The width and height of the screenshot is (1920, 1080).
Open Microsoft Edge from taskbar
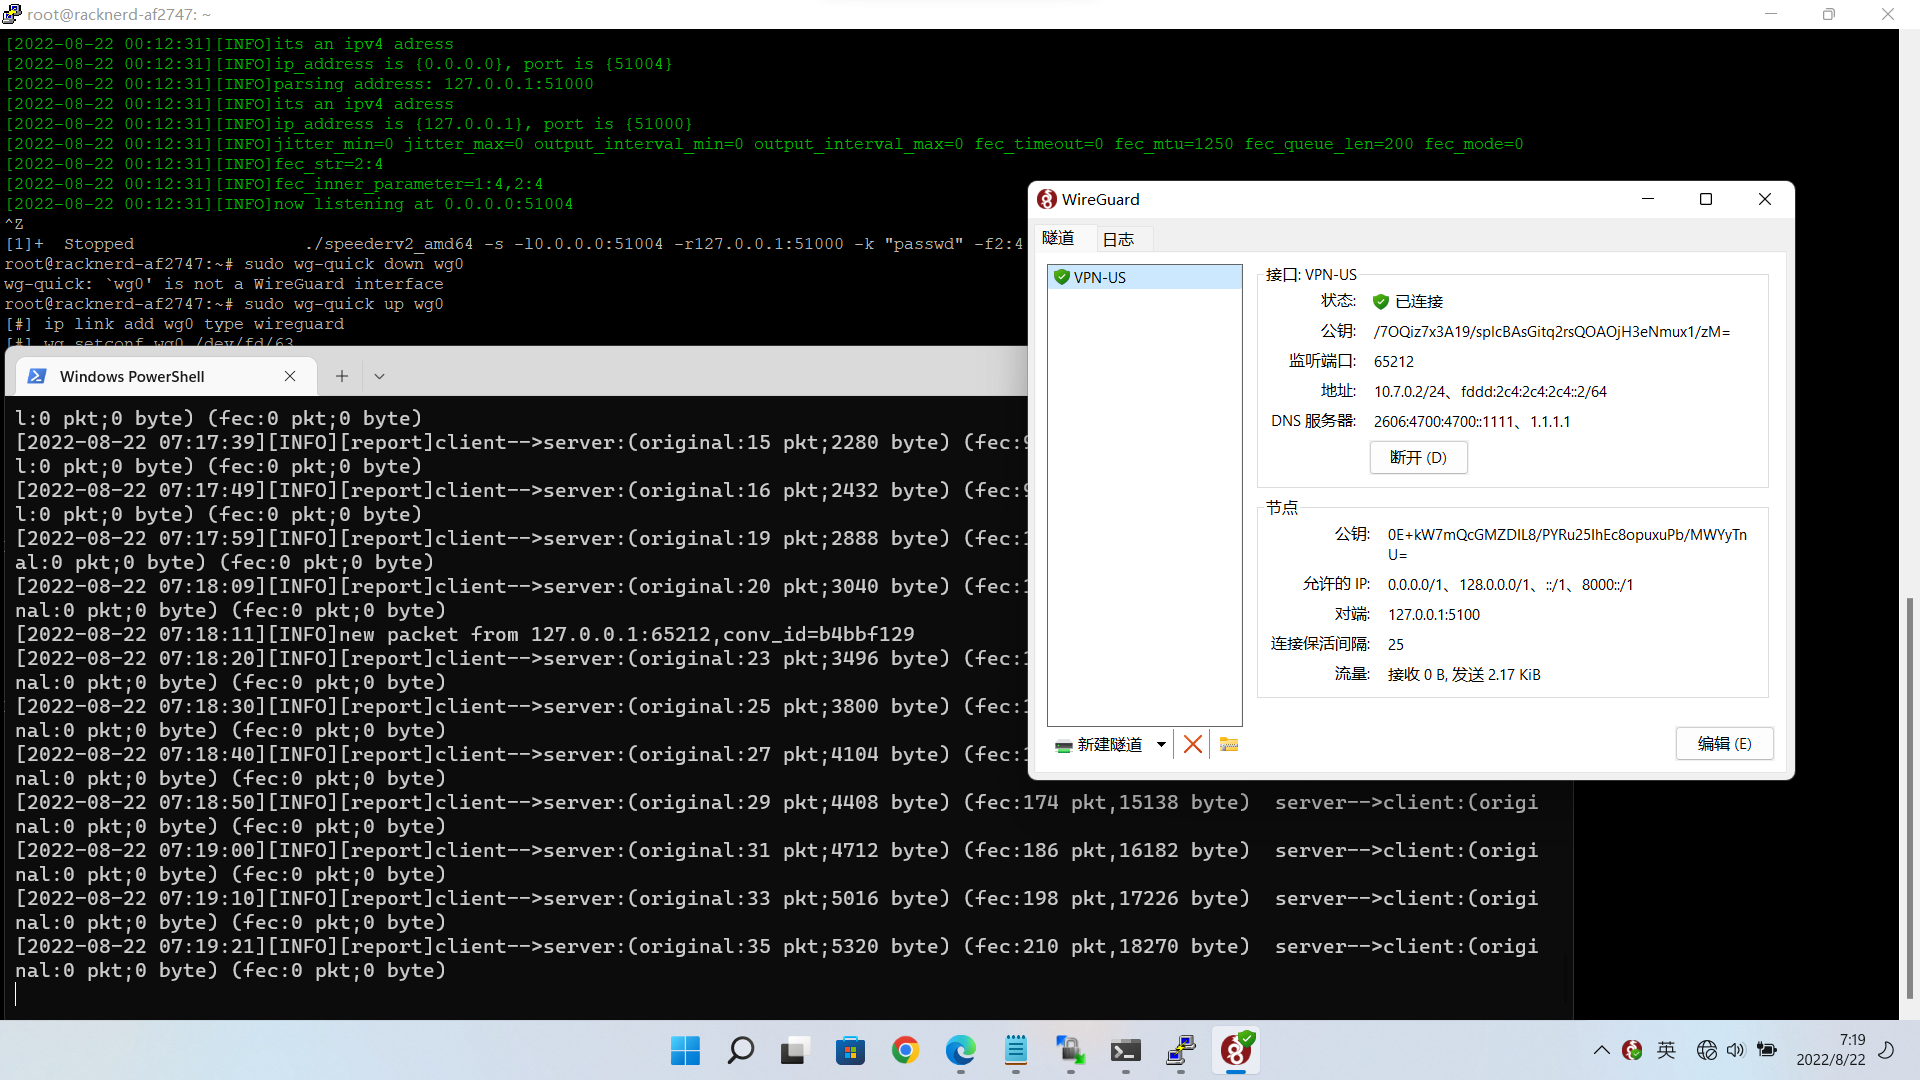[x=960, y=1050]
